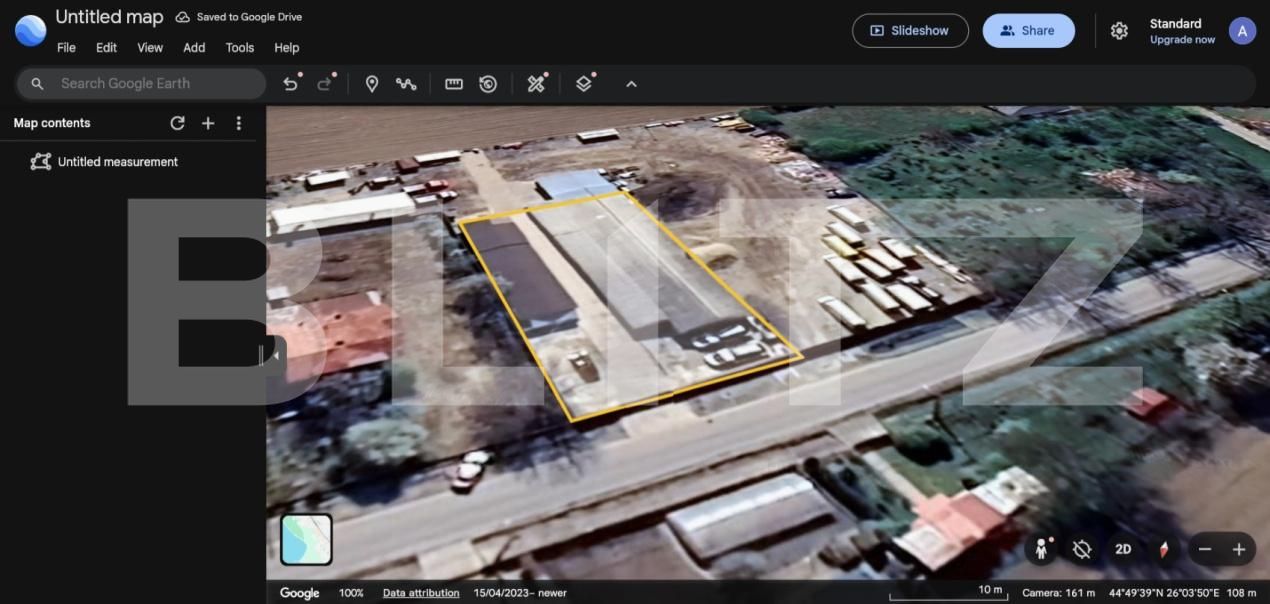
Task: Click the Share button
Action: (1028, 31)
